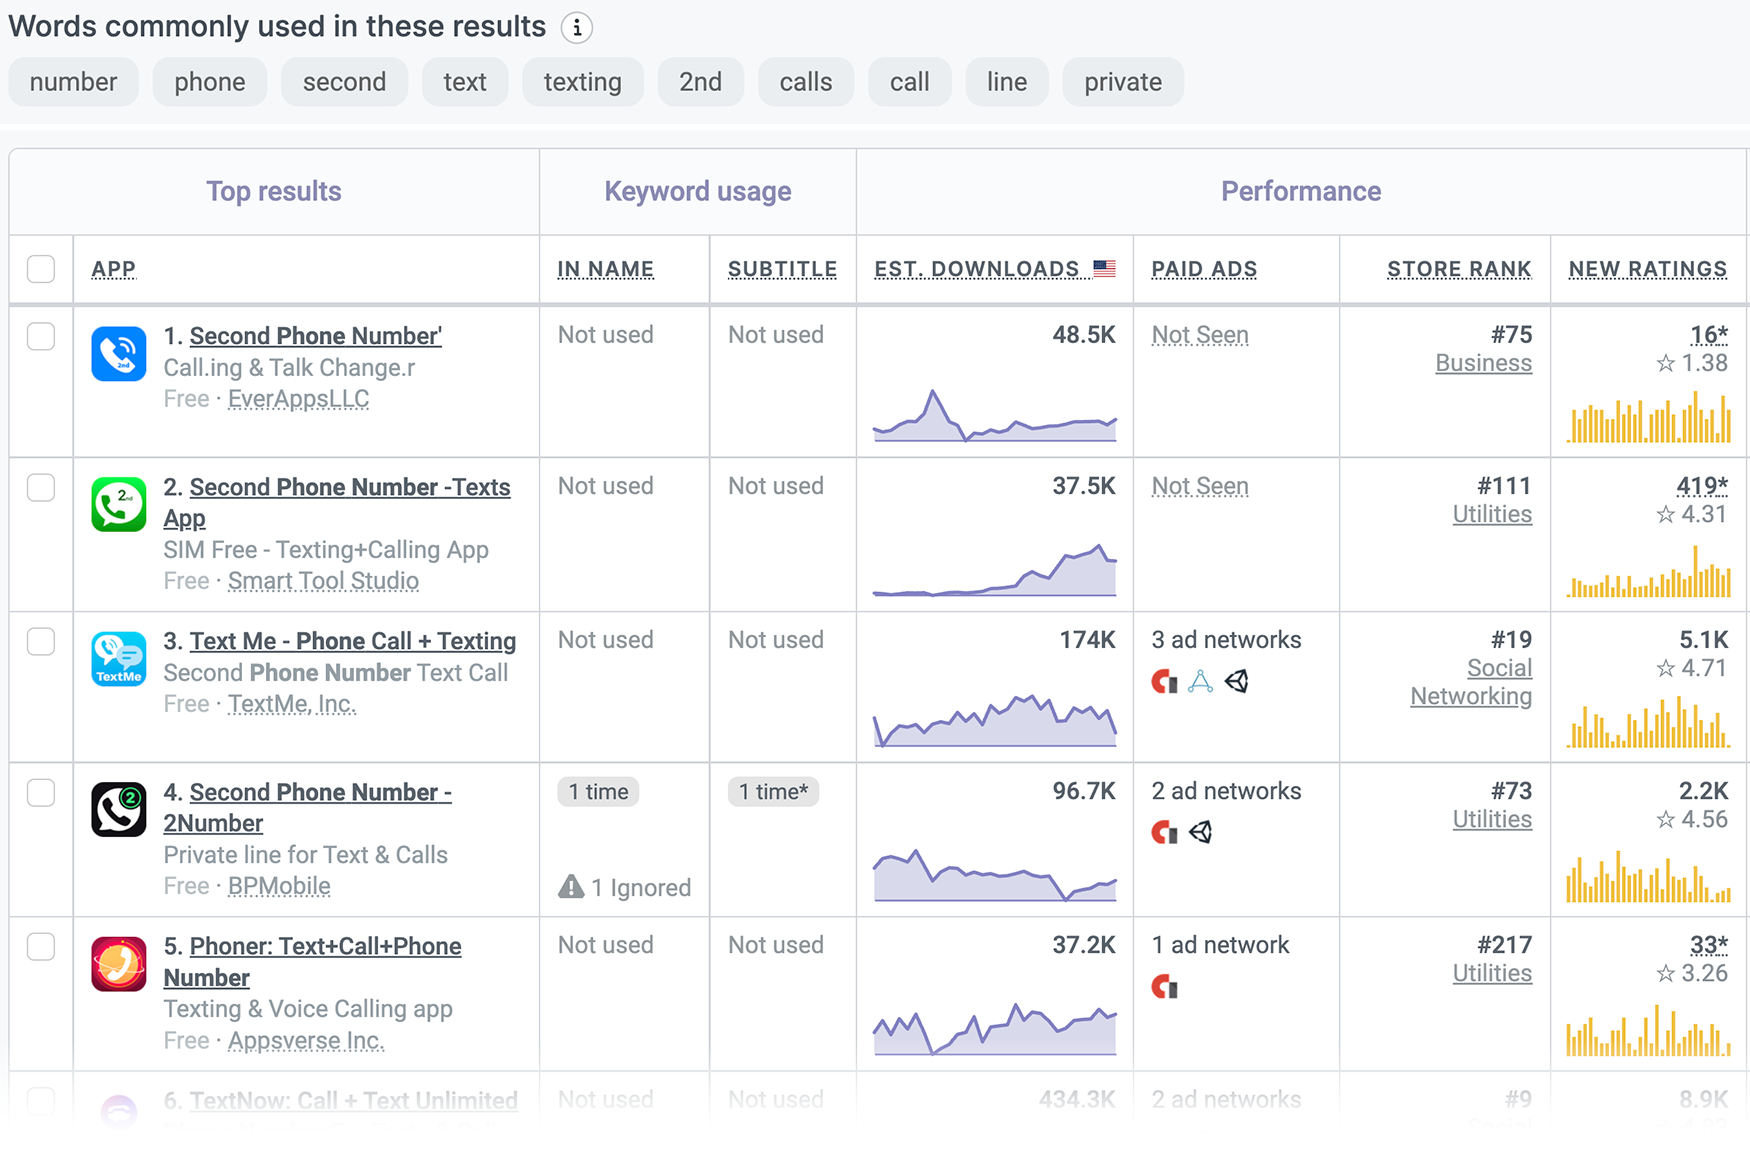1750x1160 pixels.
Task: Select the 'phone' keyword chip
Action: [x=210, y=82]
